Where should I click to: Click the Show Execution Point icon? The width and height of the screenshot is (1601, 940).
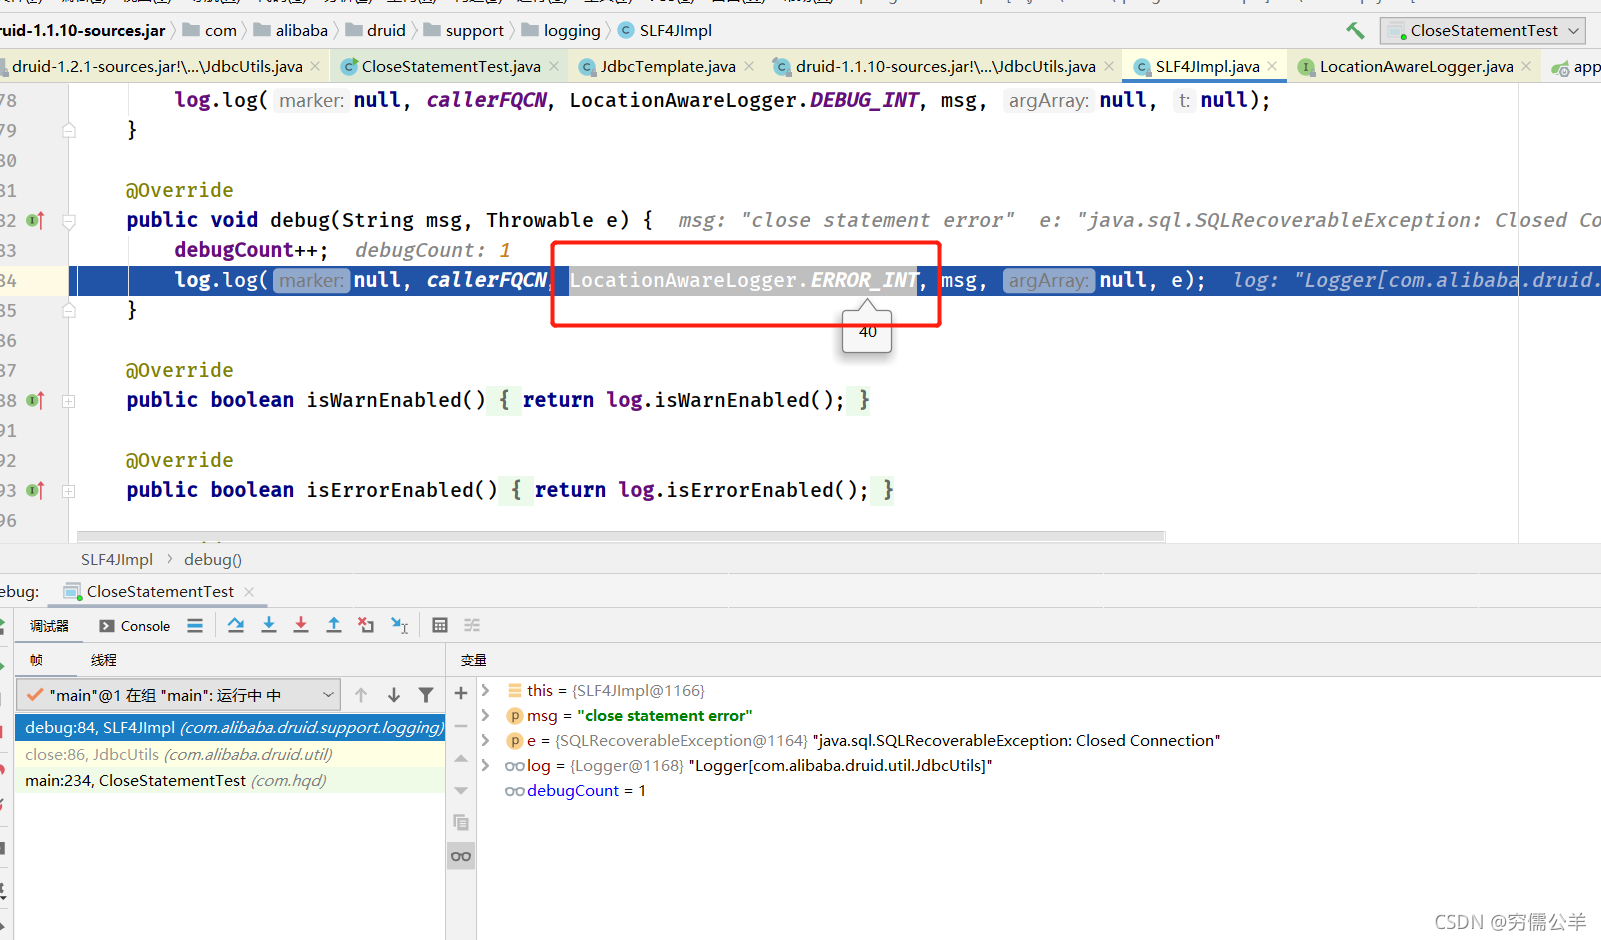pyautogui.click(x=195, y=626)
